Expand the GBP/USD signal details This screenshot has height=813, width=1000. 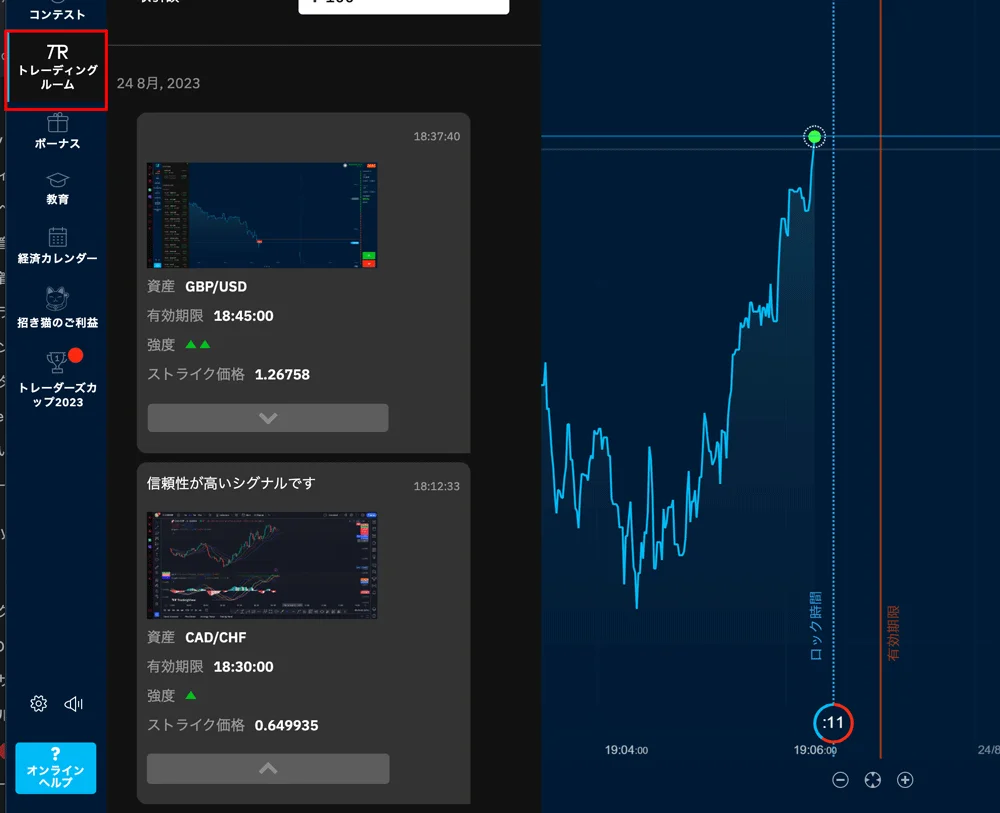coord(268,418)
